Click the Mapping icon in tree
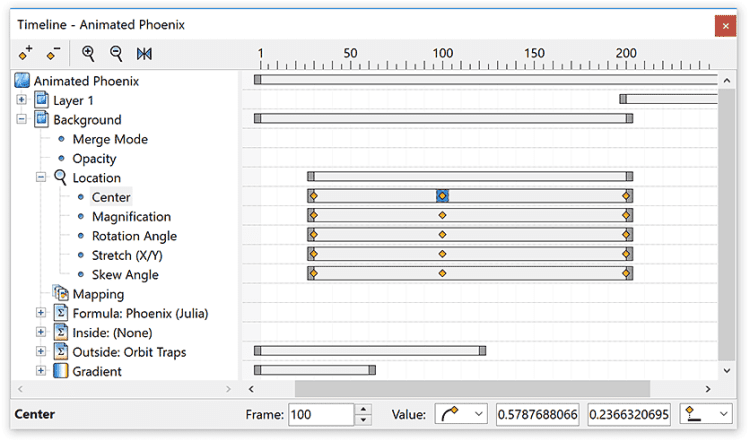The height and width of the screenshot is (441, 750). click(60, 293)
